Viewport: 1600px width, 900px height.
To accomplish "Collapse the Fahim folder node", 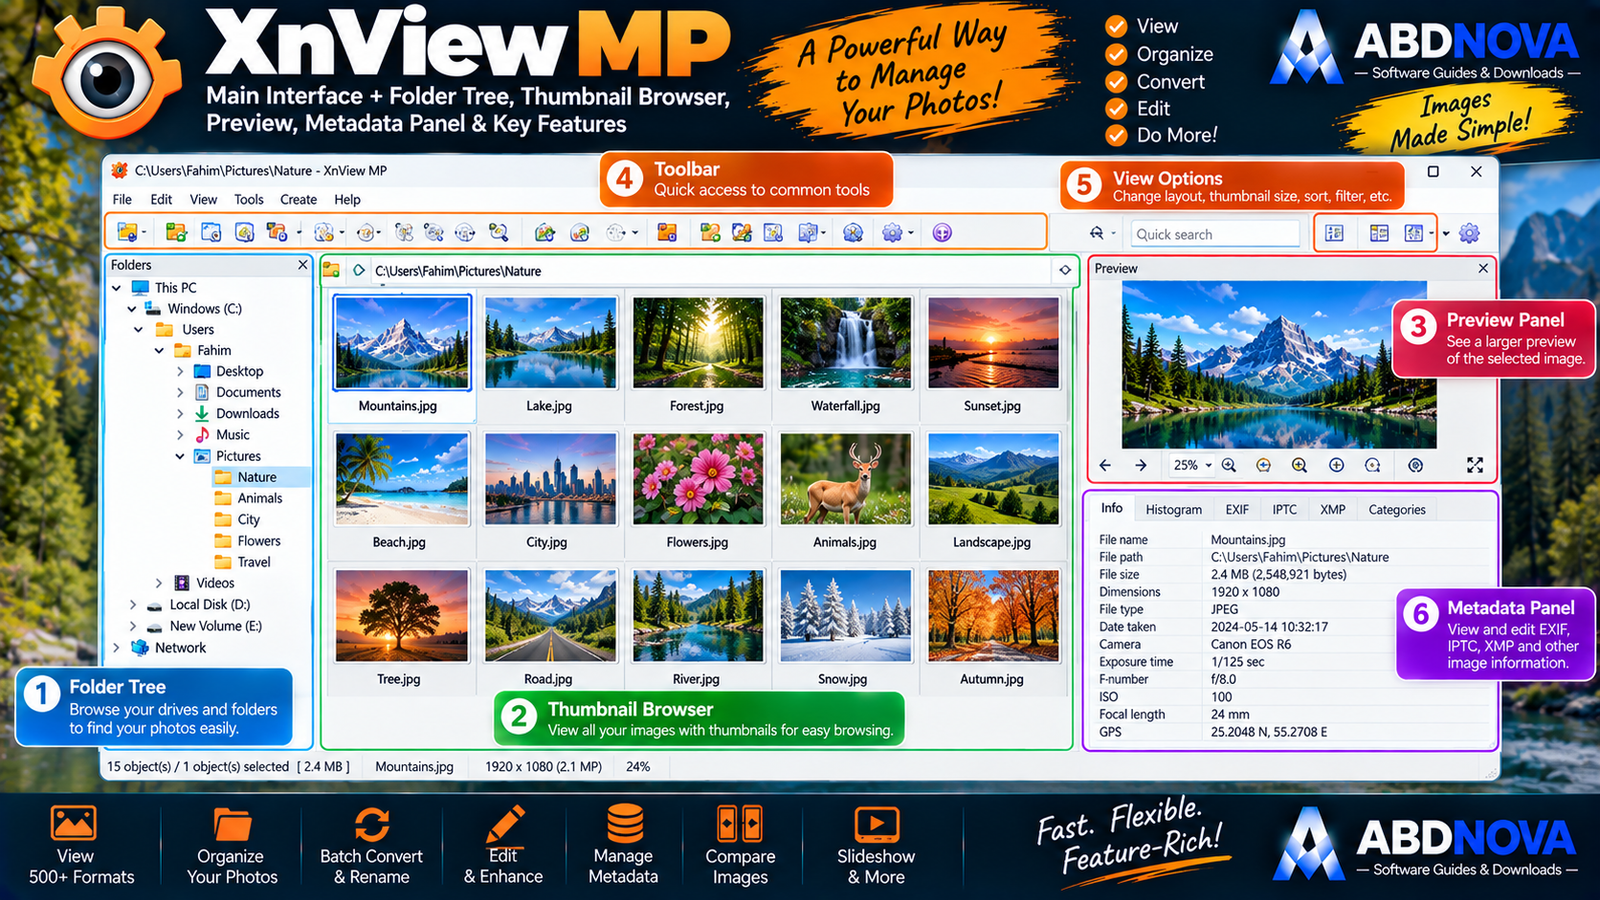I will tap(159, 351).
